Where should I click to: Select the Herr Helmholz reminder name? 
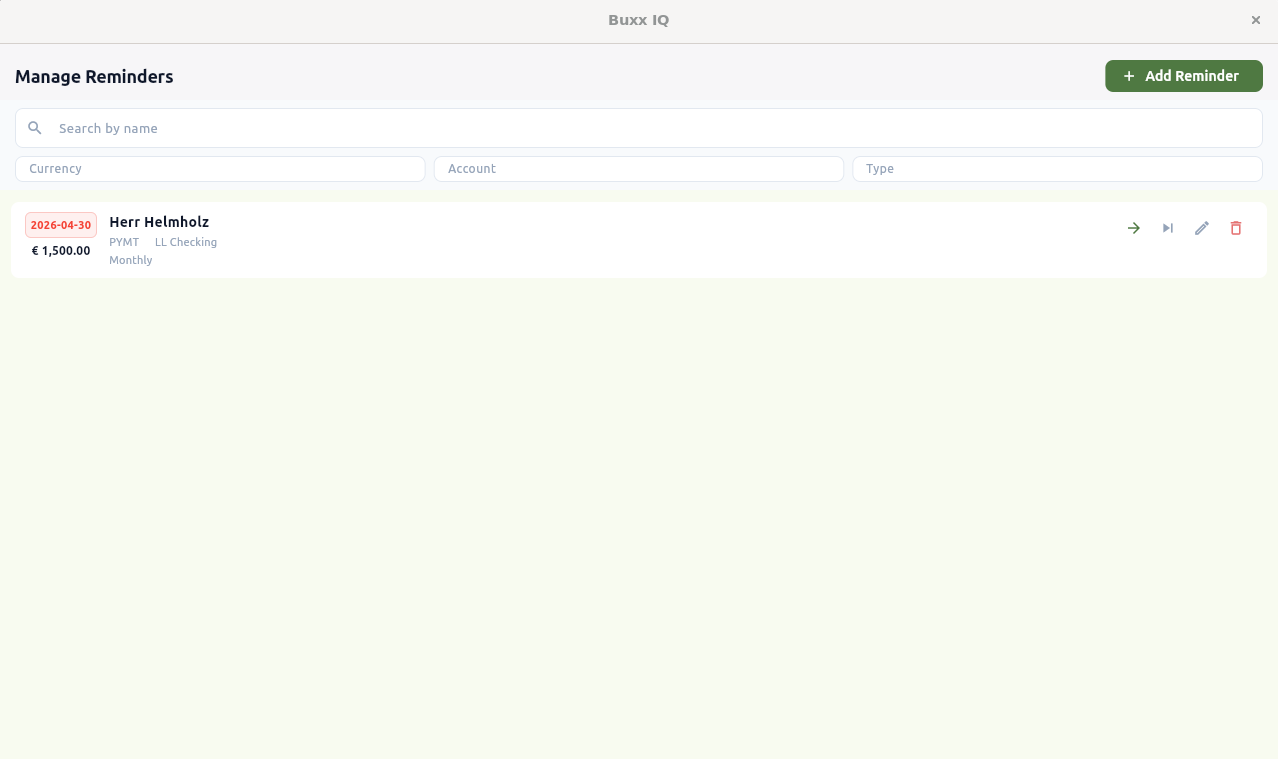(159, 222)
